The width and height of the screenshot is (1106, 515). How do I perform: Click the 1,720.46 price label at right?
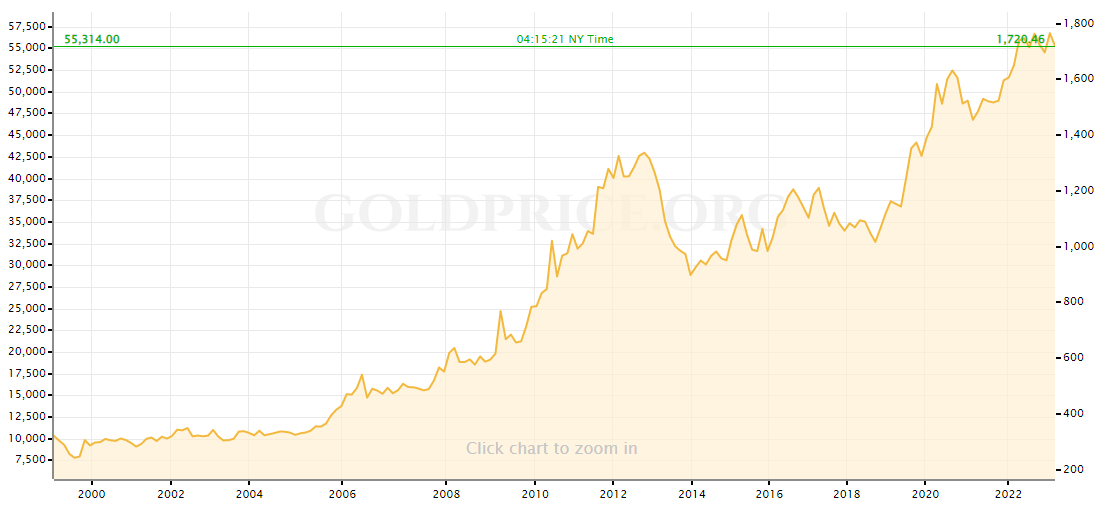1020,39
